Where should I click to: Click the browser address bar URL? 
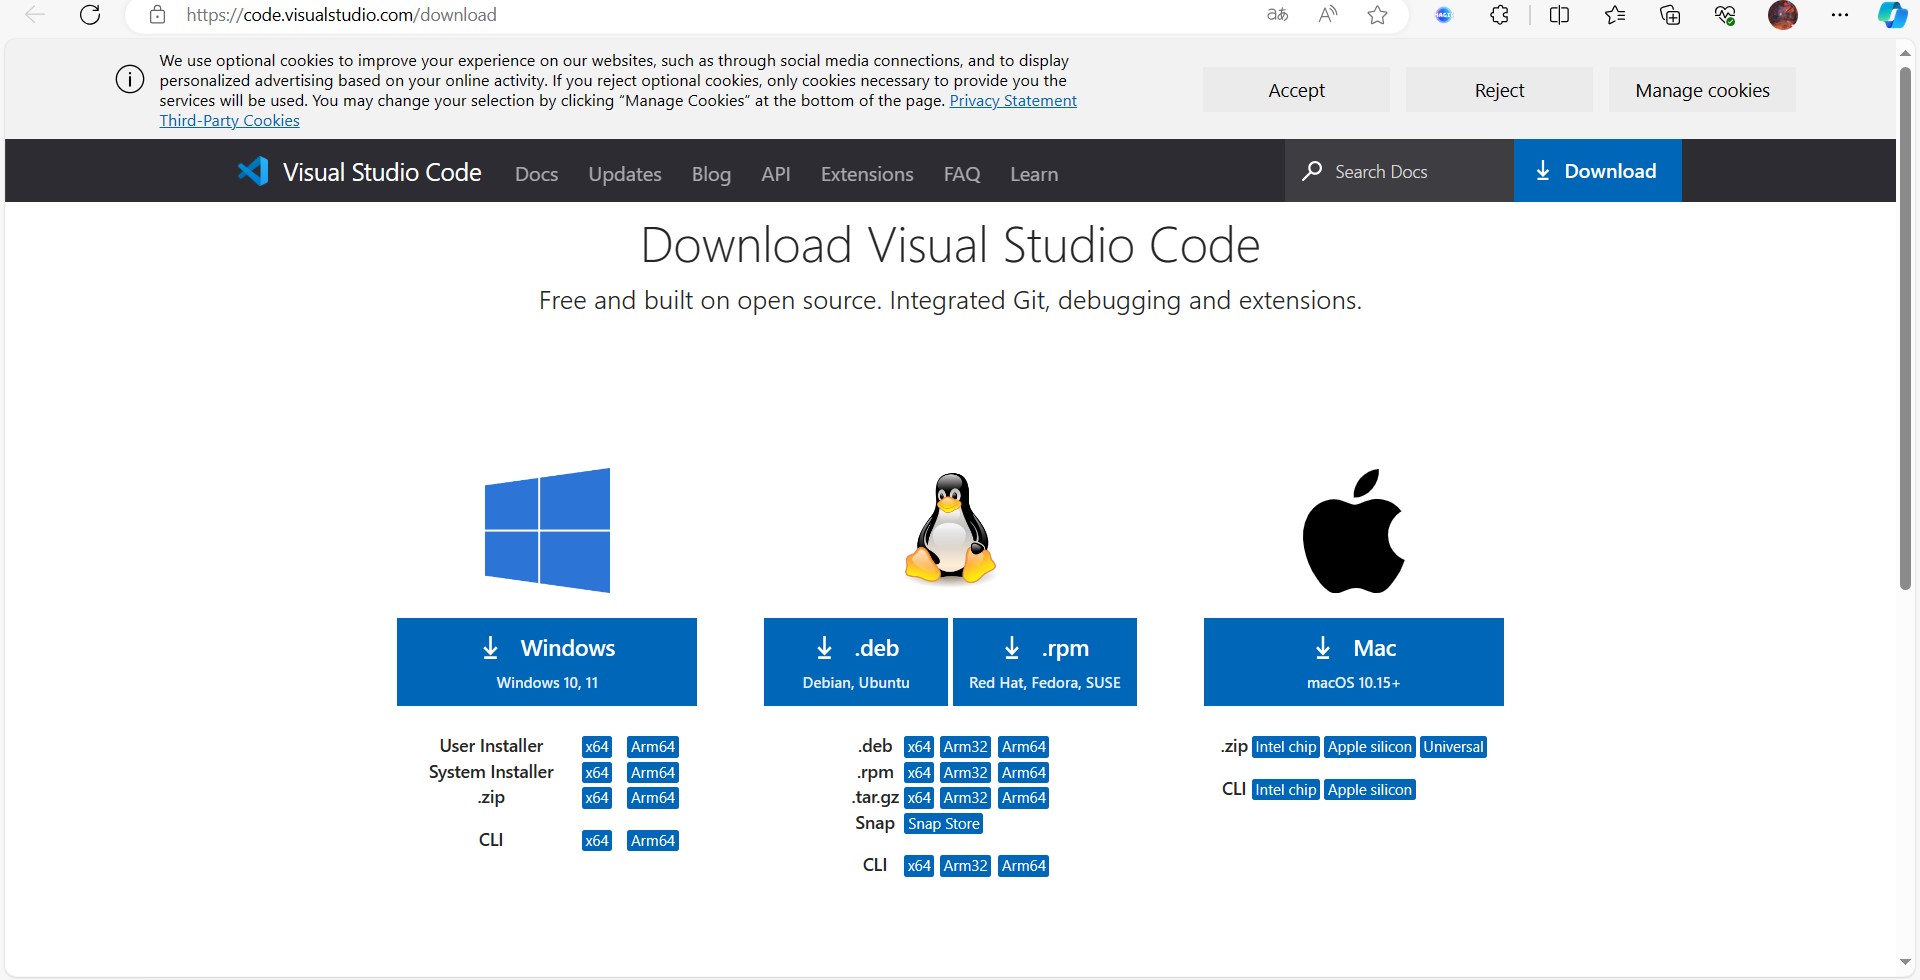[341, 15]
